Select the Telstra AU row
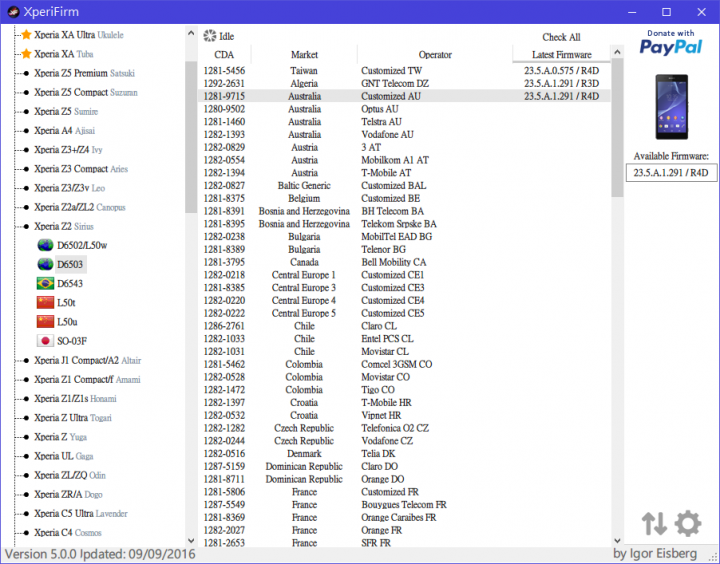This screenshot has width=720, height=564. pyautogui.click(x=405, y=122)
